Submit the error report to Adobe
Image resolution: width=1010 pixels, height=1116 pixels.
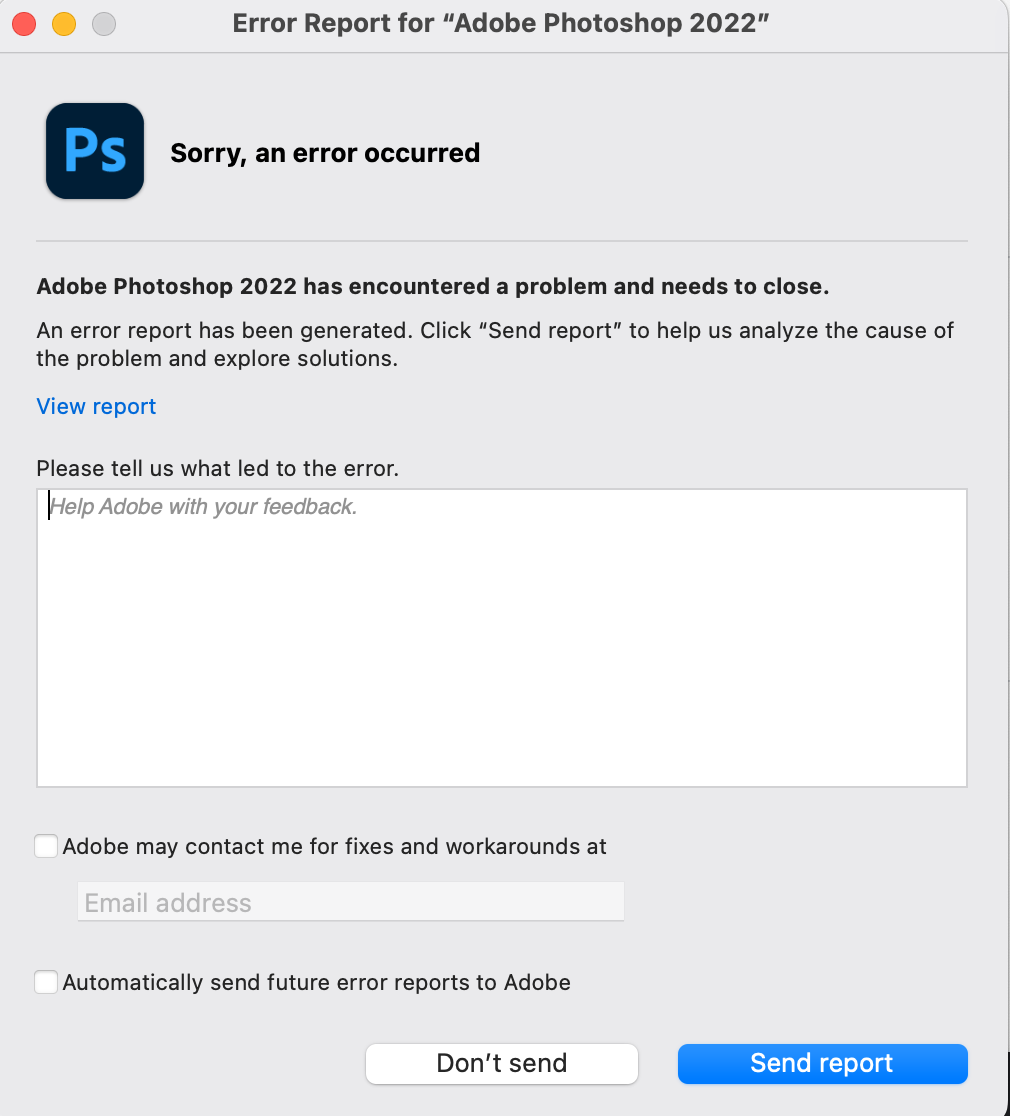click(822, 1063)
